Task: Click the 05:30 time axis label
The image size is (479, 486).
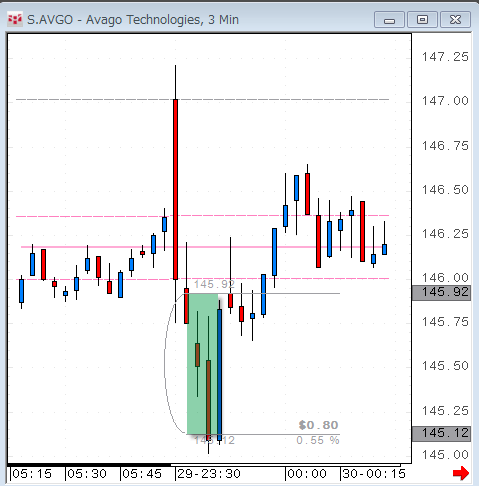Action: pos(87,474)
